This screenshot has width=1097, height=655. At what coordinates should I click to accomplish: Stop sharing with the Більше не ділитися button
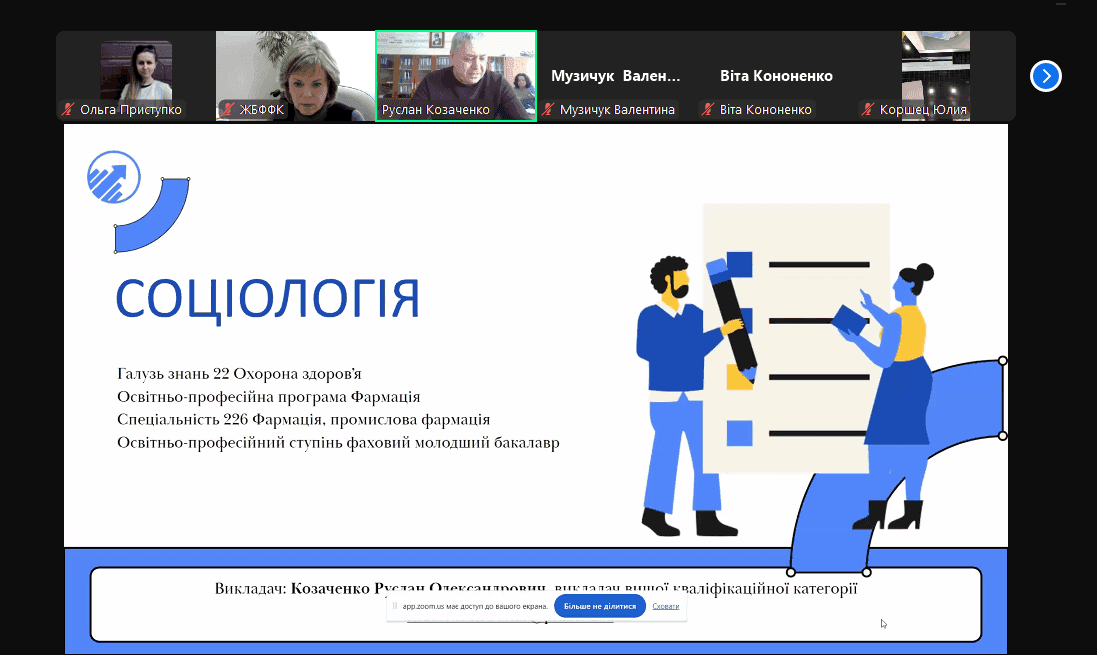pos(600,606)
